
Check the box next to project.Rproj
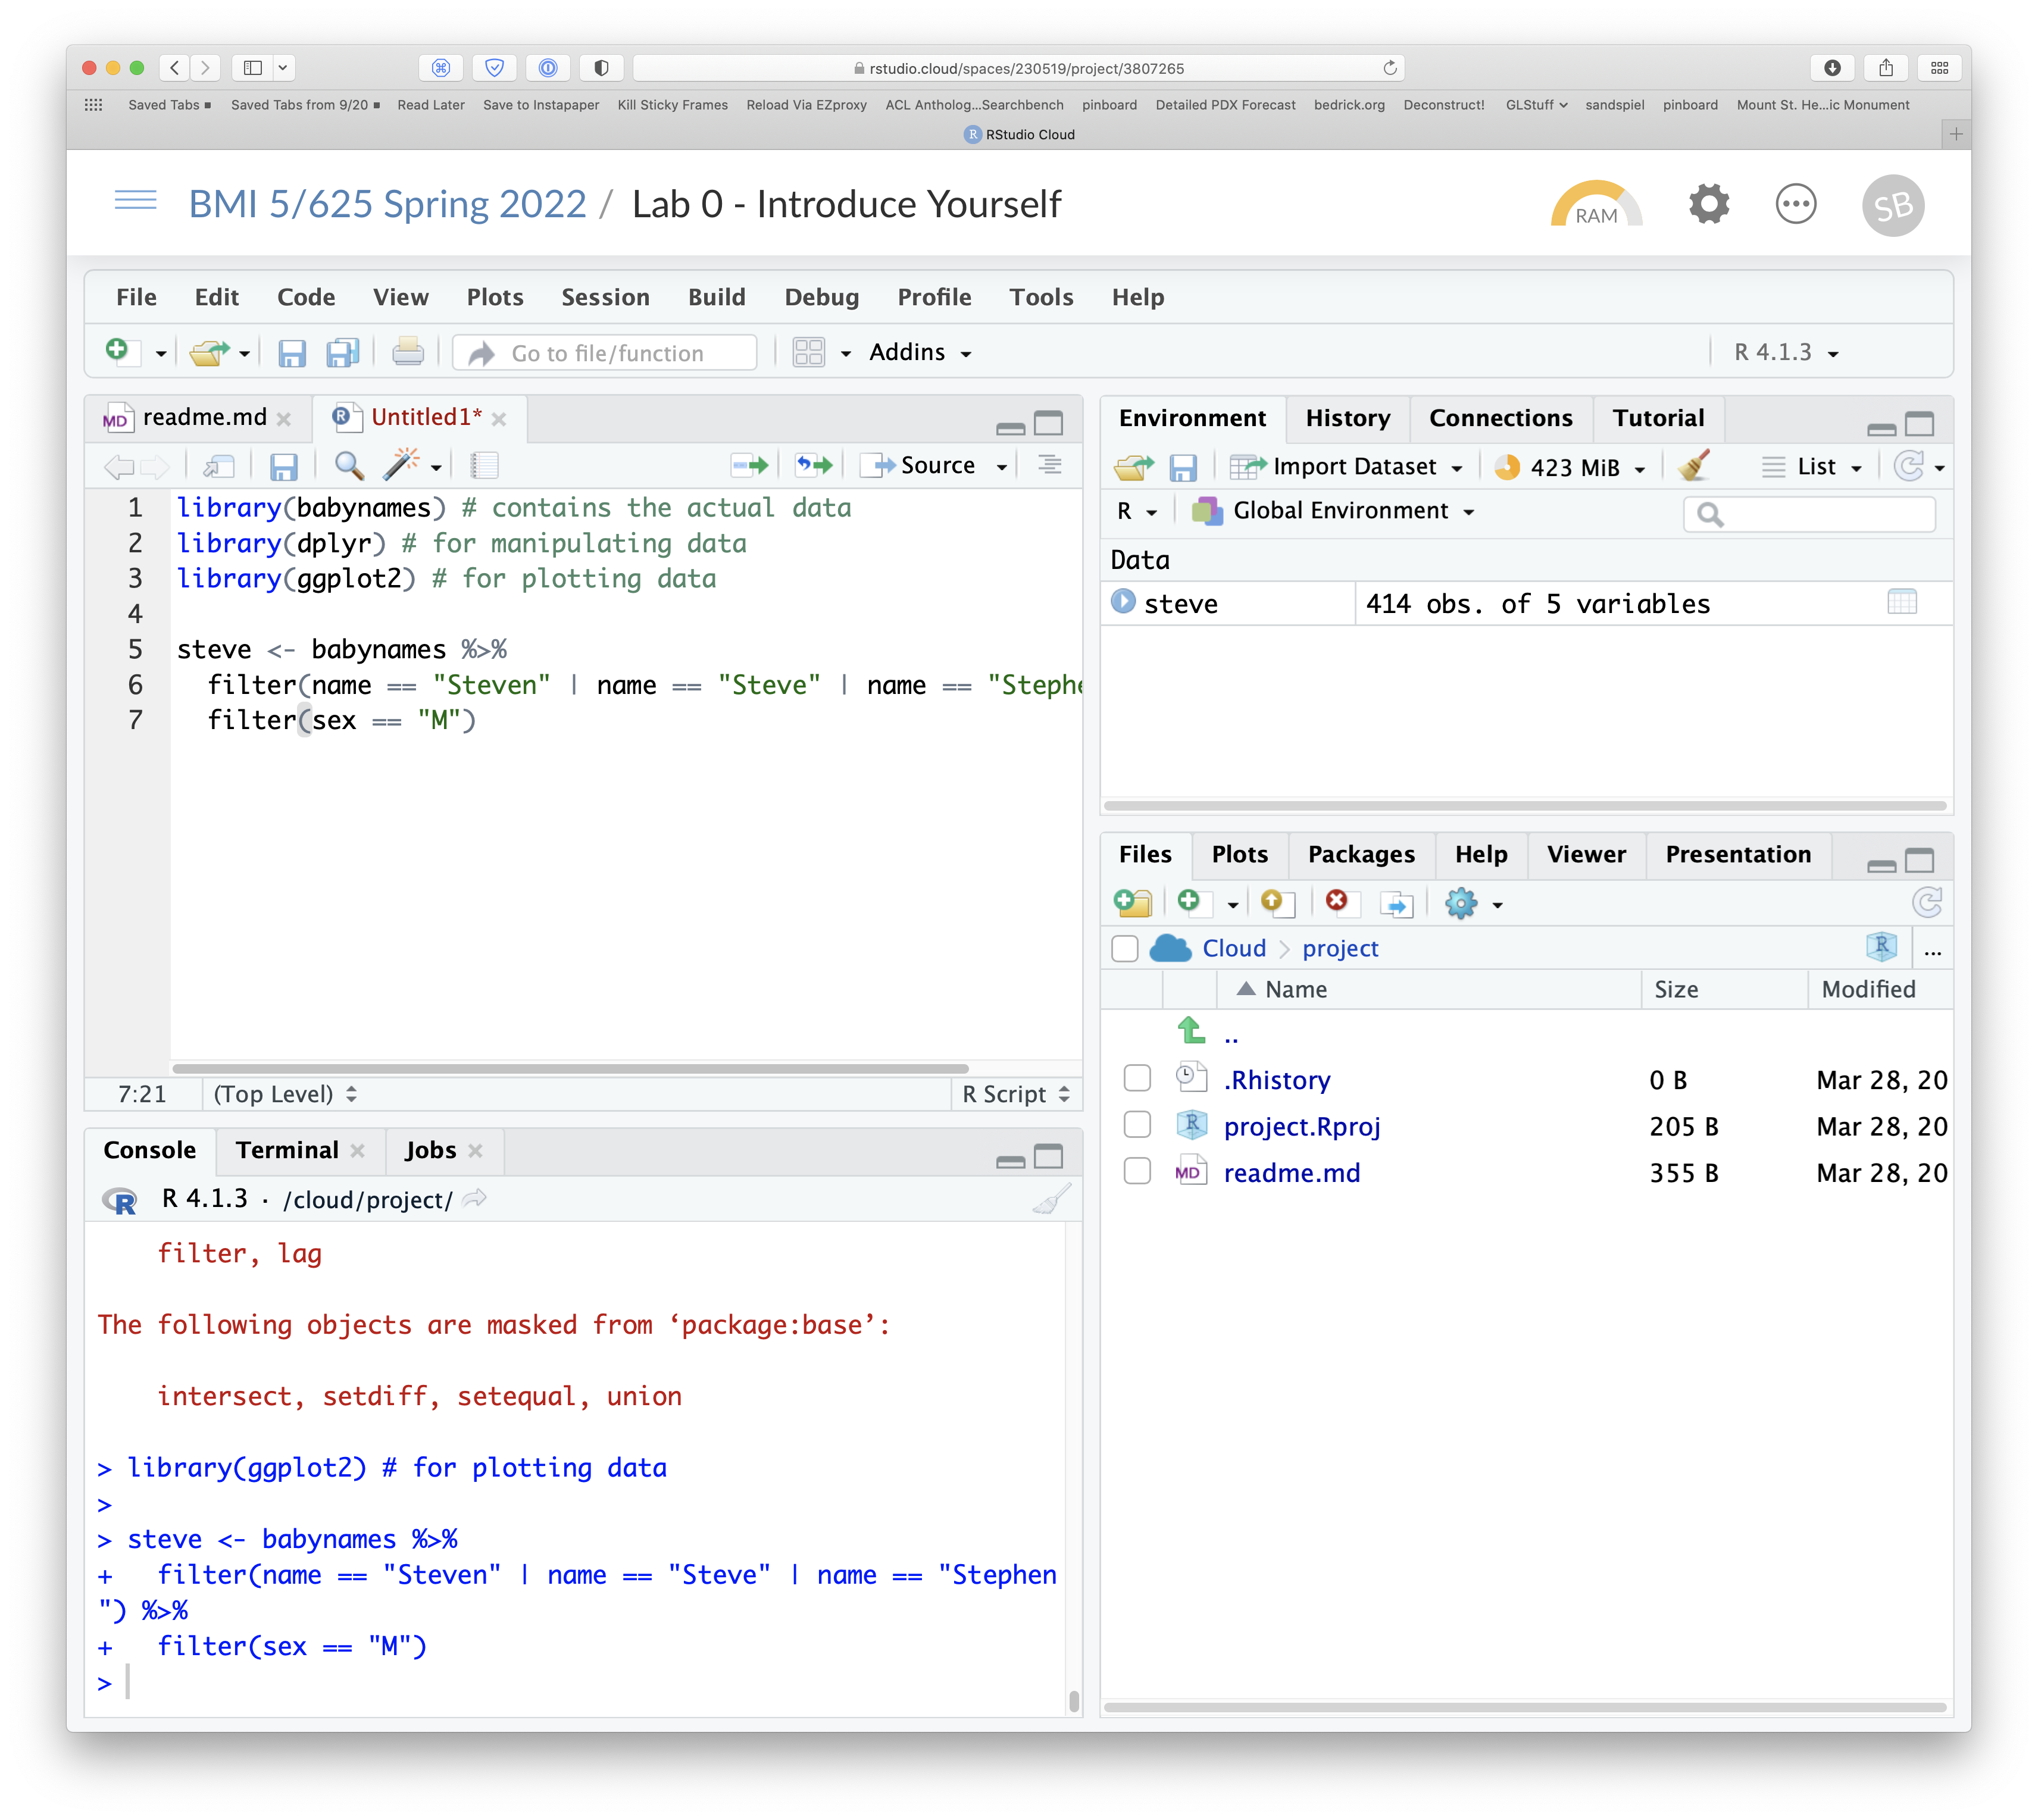click(x=1137, y=1125)
